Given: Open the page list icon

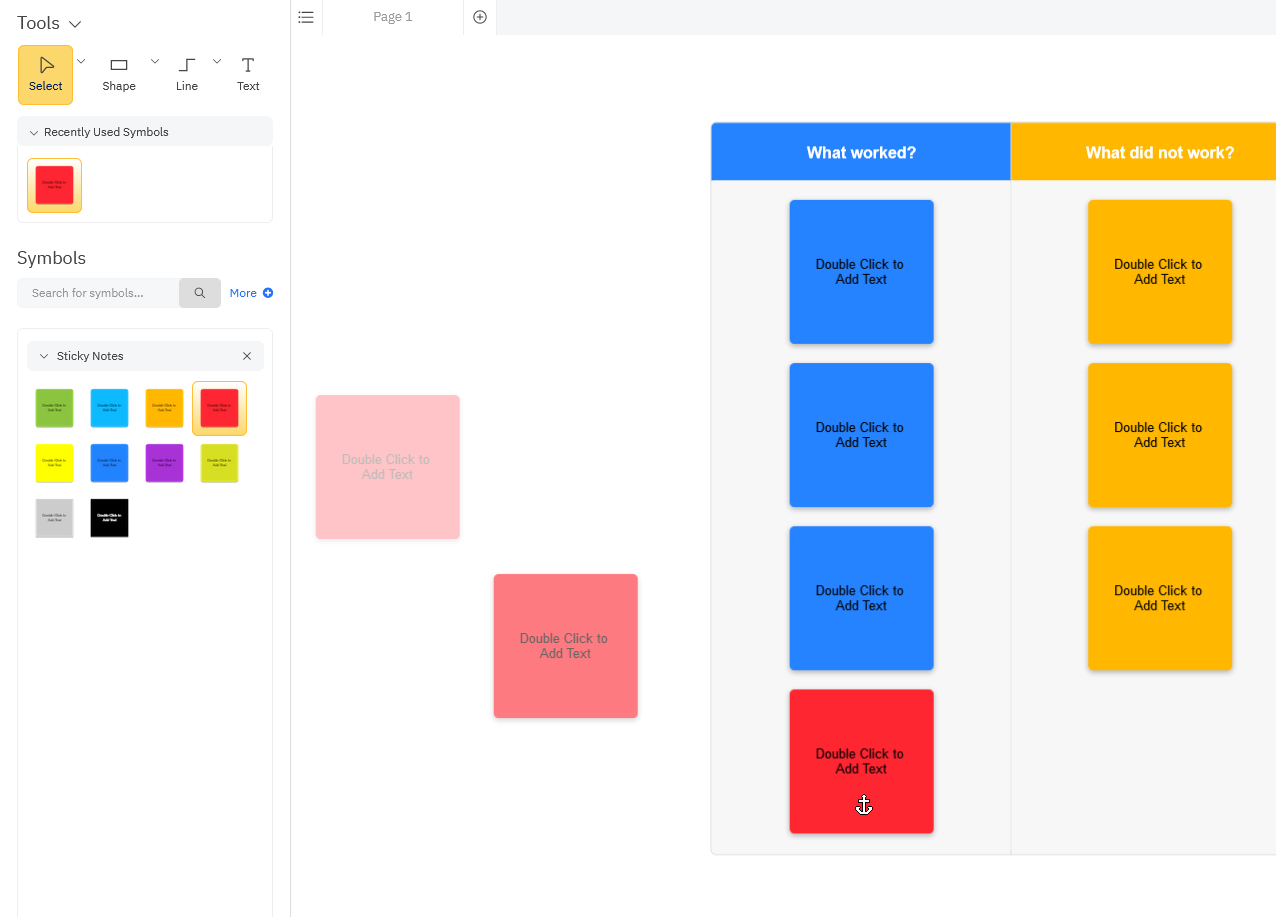Looking at the screenshot, I should tap(306, 17).
